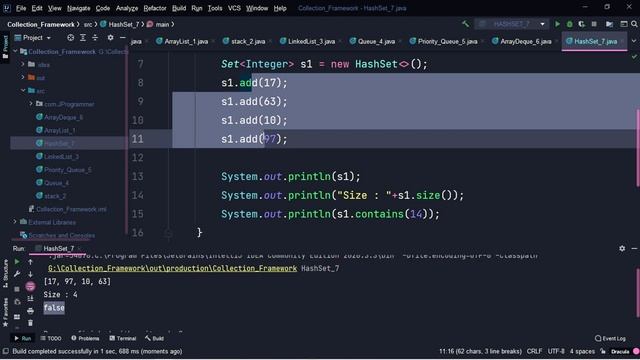
Task: Click the Run console vertical scrollbar
Action: pos(638,292)
